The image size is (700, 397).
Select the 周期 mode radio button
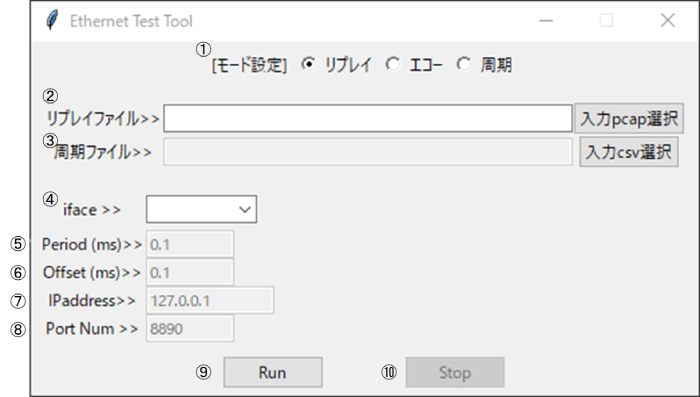[464, 64]
